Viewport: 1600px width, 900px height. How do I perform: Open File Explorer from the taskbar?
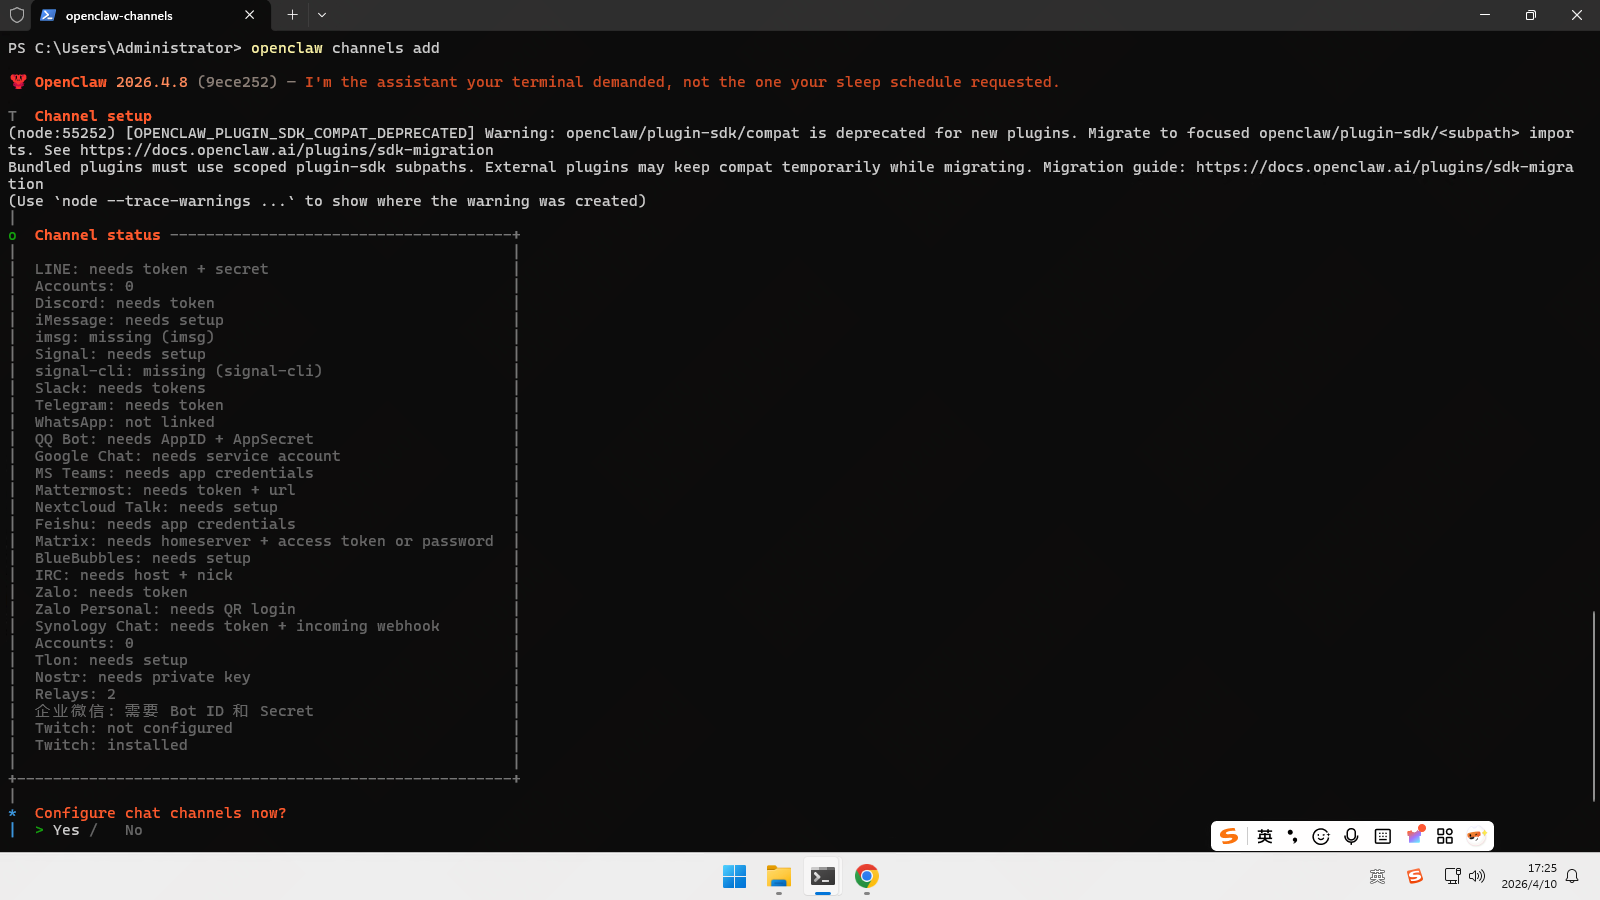coord(779,877)
